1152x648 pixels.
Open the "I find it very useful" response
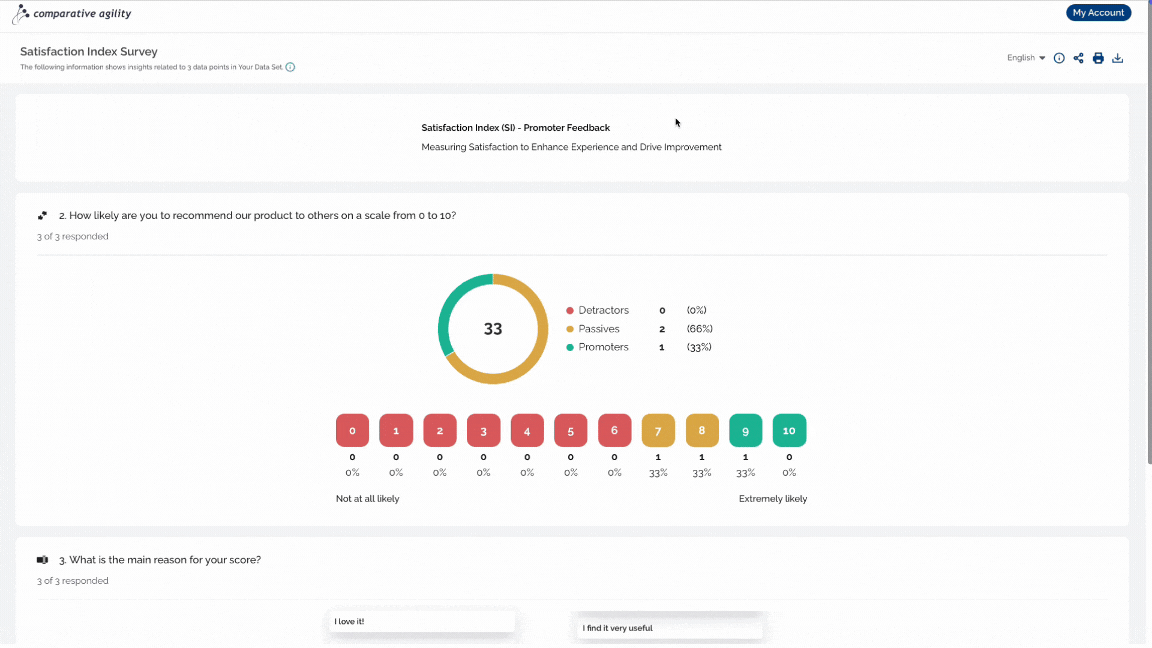coord(669,628)
